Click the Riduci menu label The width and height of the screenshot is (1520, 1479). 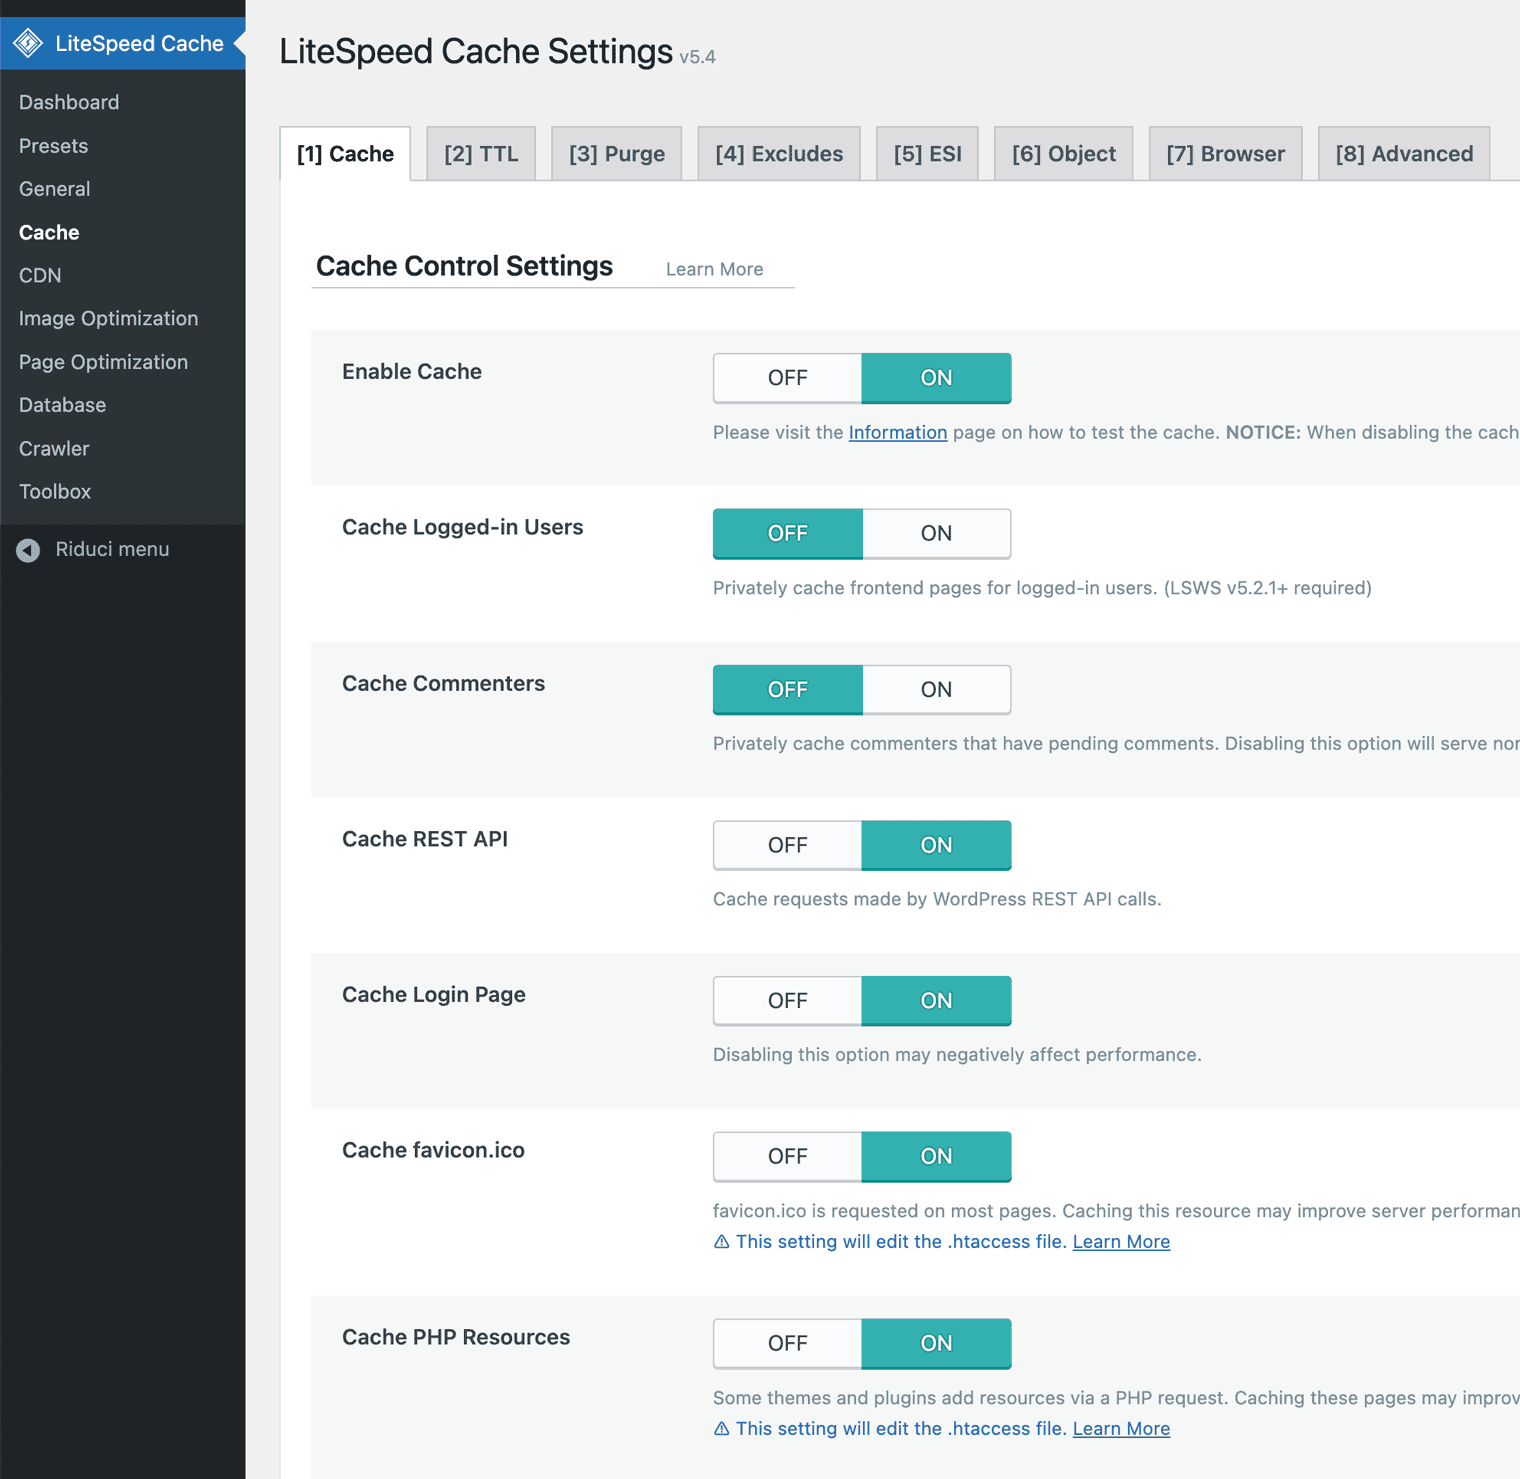coord(112,549)
